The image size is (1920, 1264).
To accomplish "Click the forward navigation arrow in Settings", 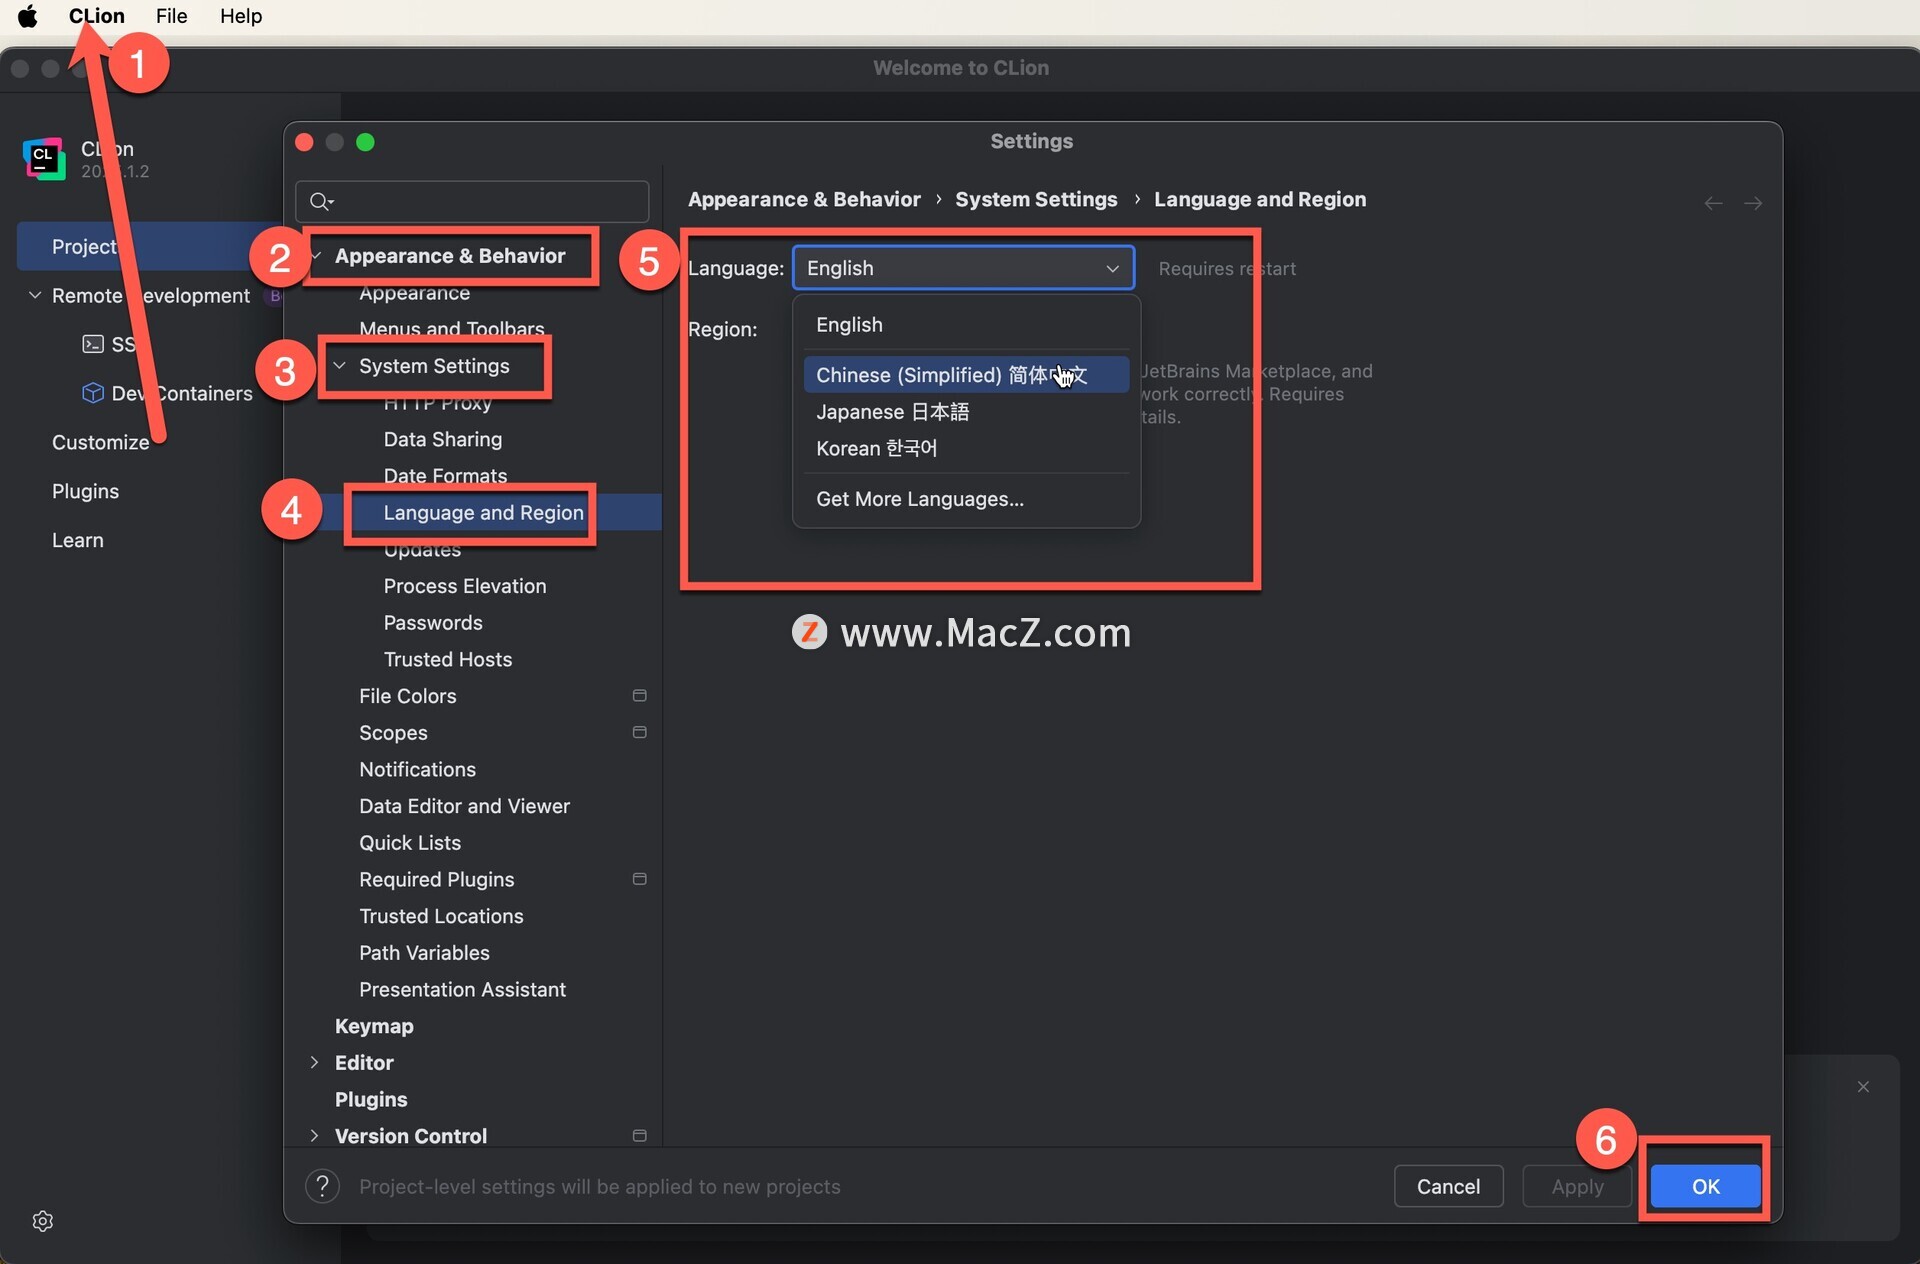I will [x=1753, y=203].
